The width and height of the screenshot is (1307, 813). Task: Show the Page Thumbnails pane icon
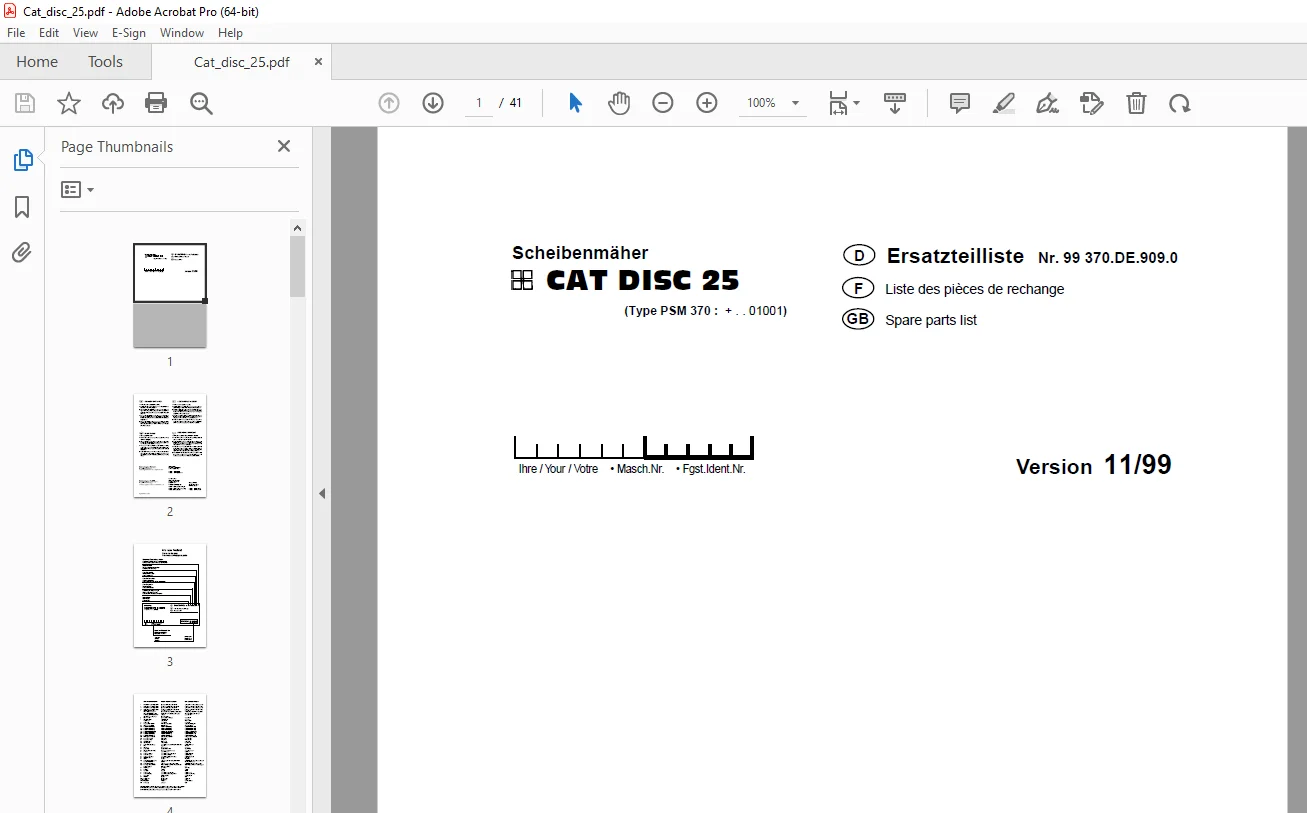click(22, 160)
